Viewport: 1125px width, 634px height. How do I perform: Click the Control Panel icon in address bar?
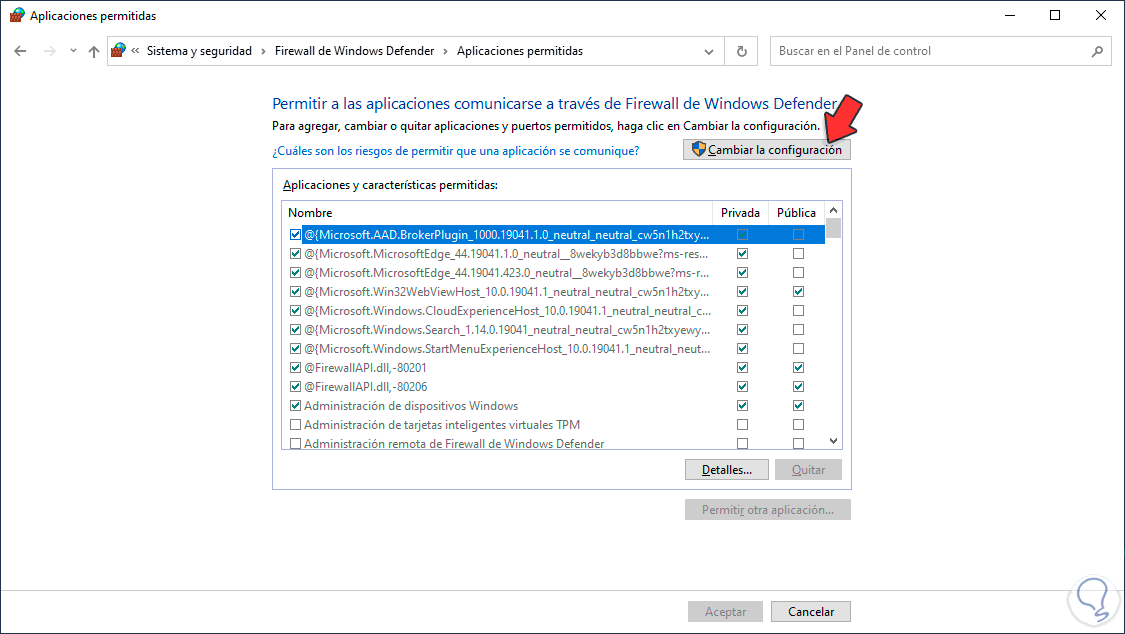118,50
